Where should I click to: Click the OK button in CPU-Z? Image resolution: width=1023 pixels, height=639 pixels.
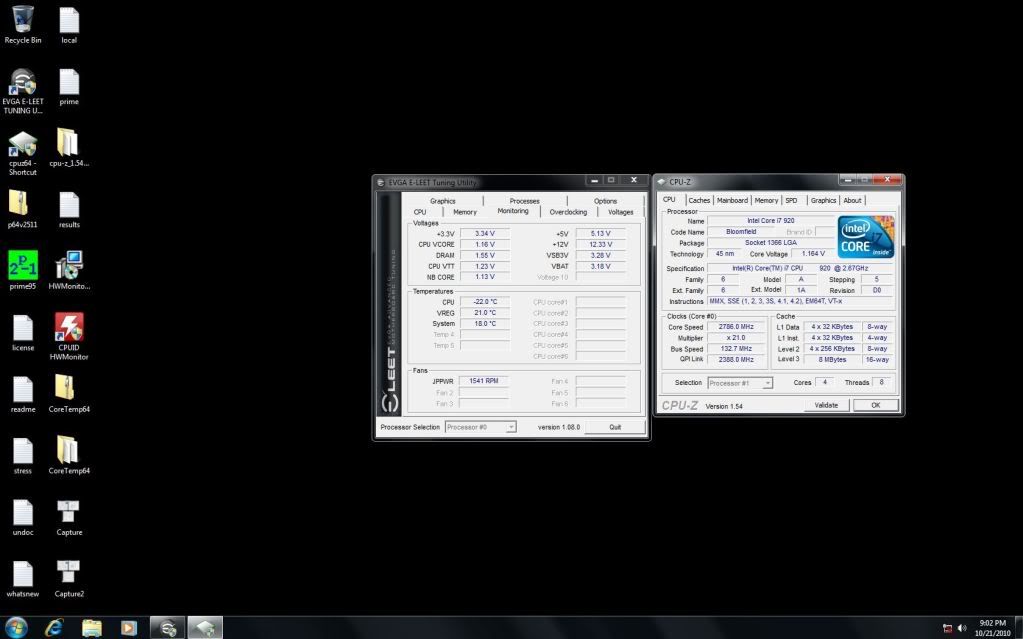pos(876,405)
